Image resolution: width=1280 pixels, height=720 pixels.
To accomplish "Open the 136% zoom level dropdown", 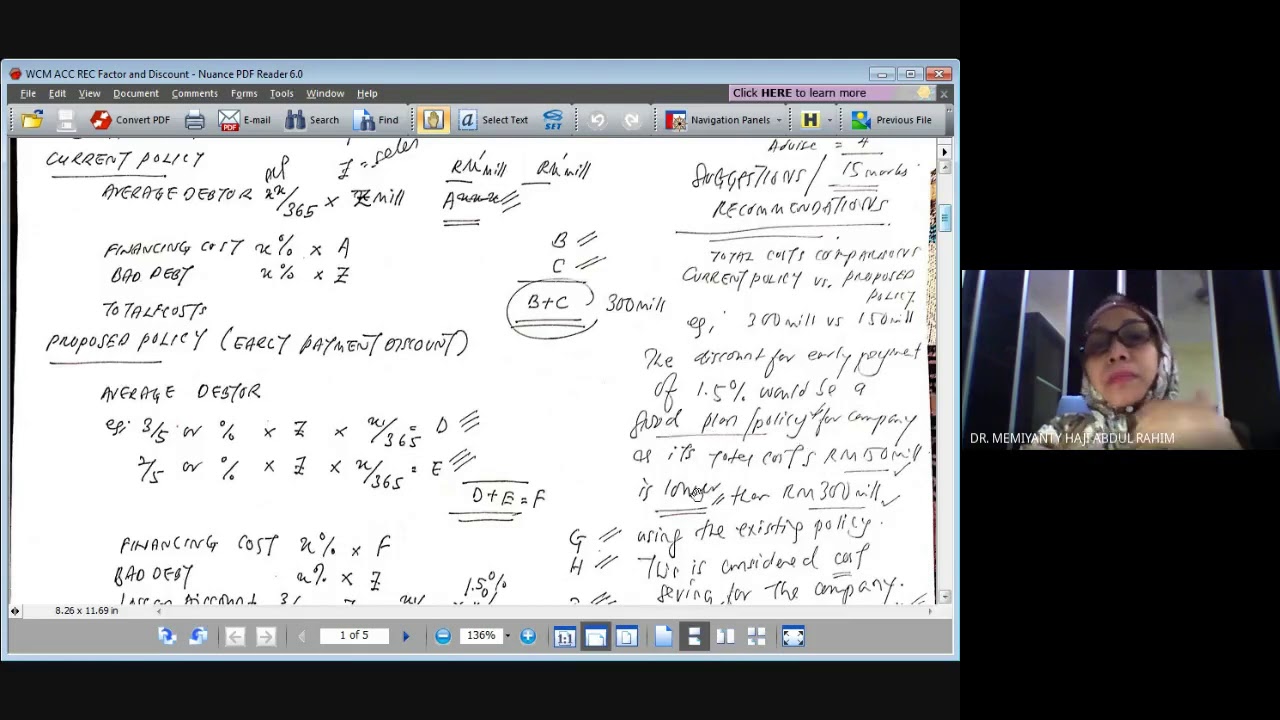I will click(x=507, y=636).
